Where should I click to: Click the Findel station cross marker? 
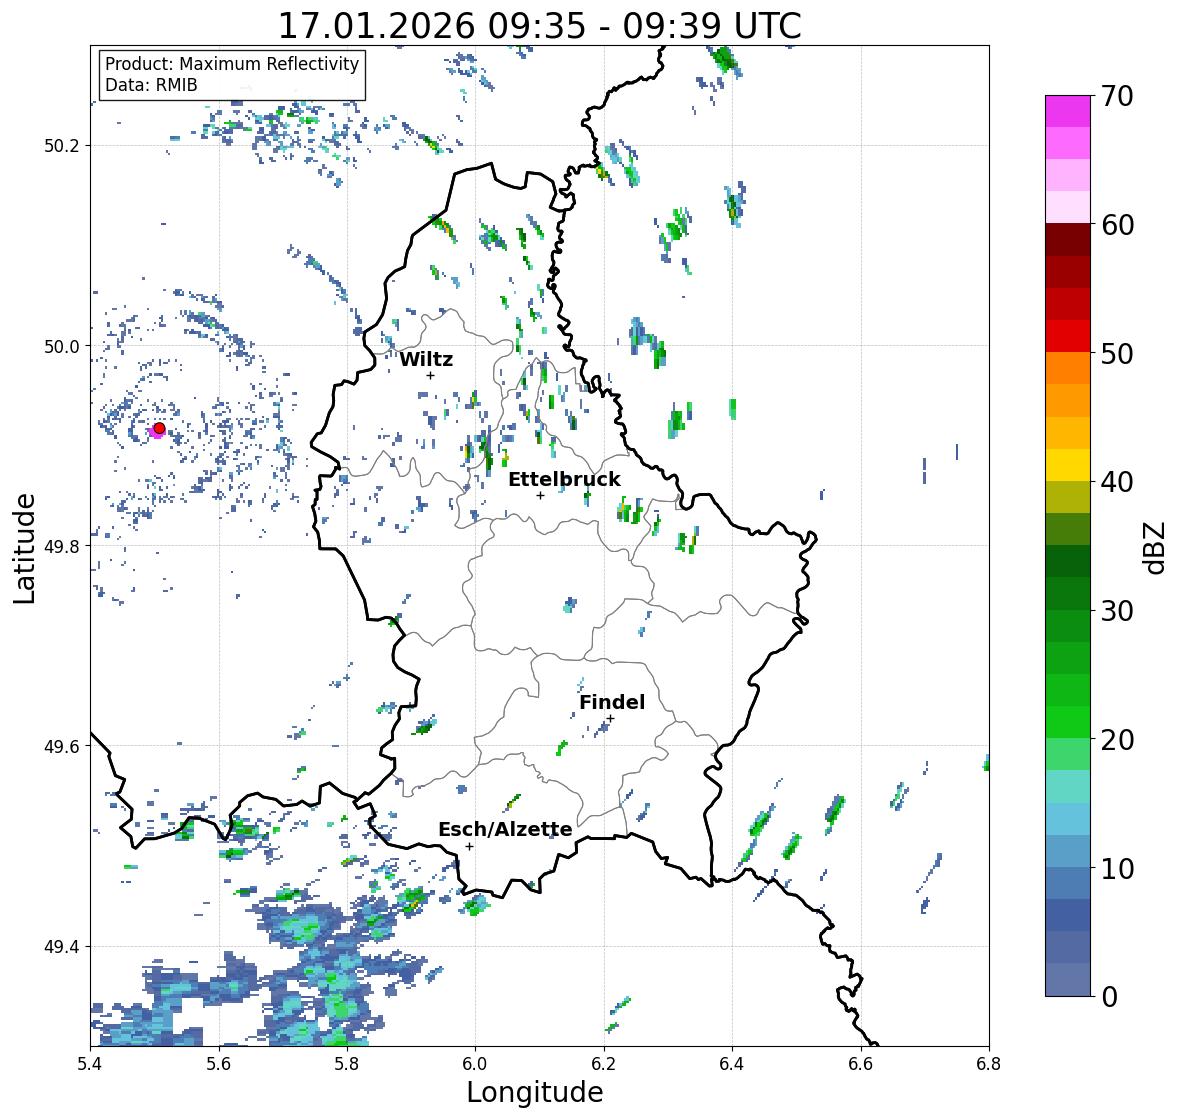click(611, 719)
